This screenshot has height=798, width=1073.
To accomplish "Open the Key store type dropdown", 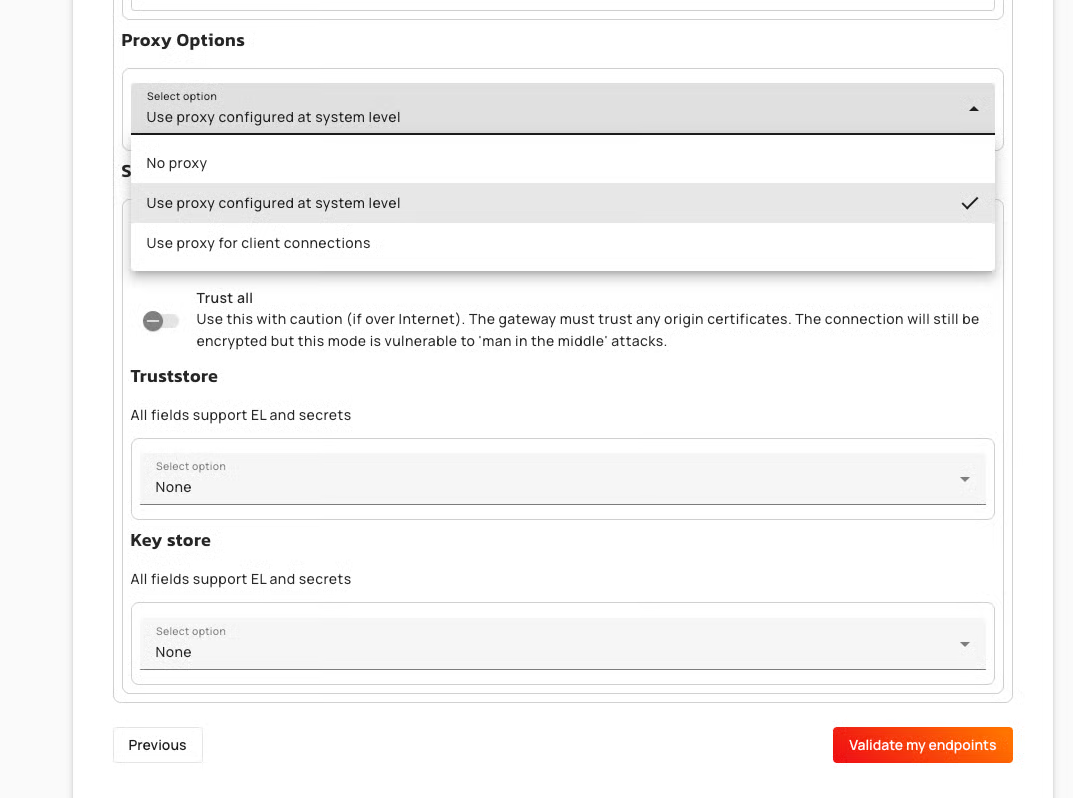I will (562, 644).
